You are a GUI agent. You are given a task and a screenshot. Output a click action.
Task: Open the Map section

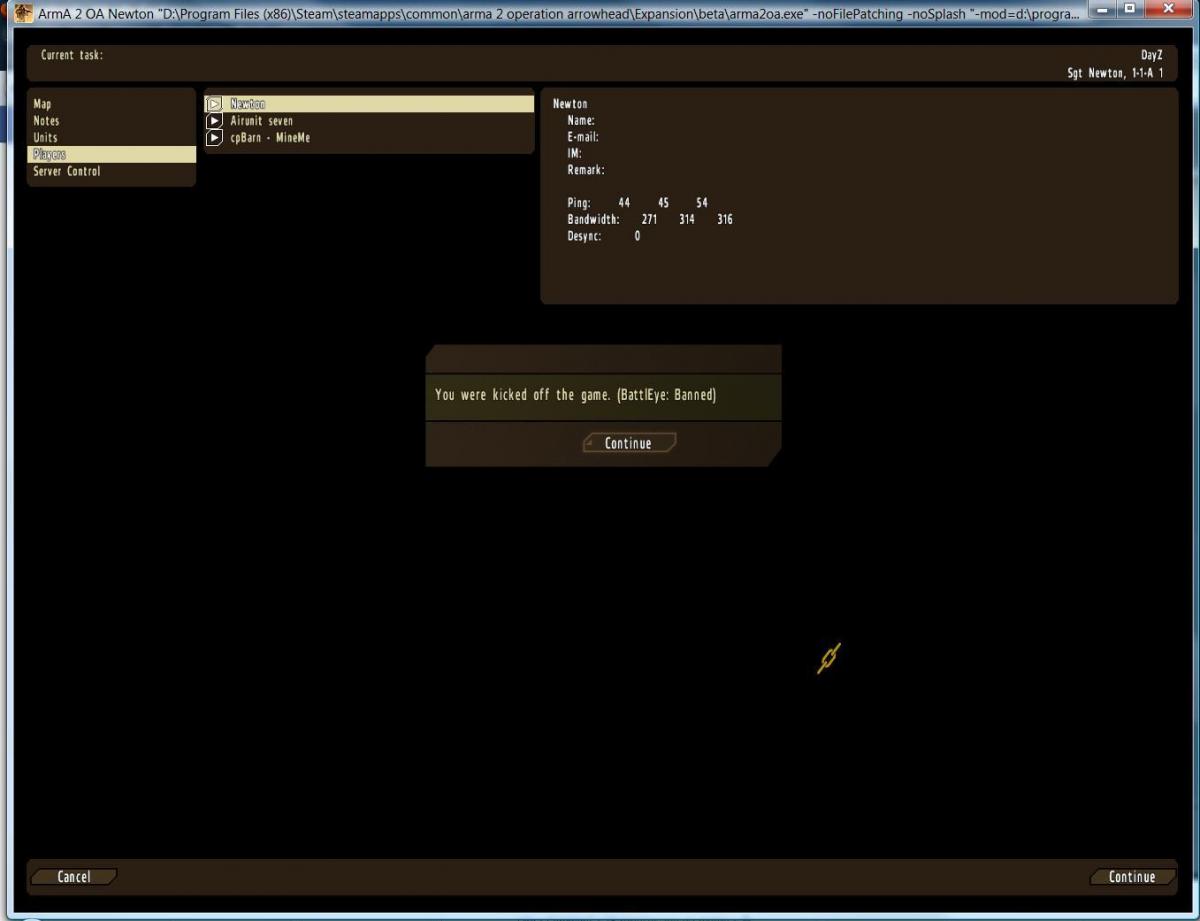(42, 104)
